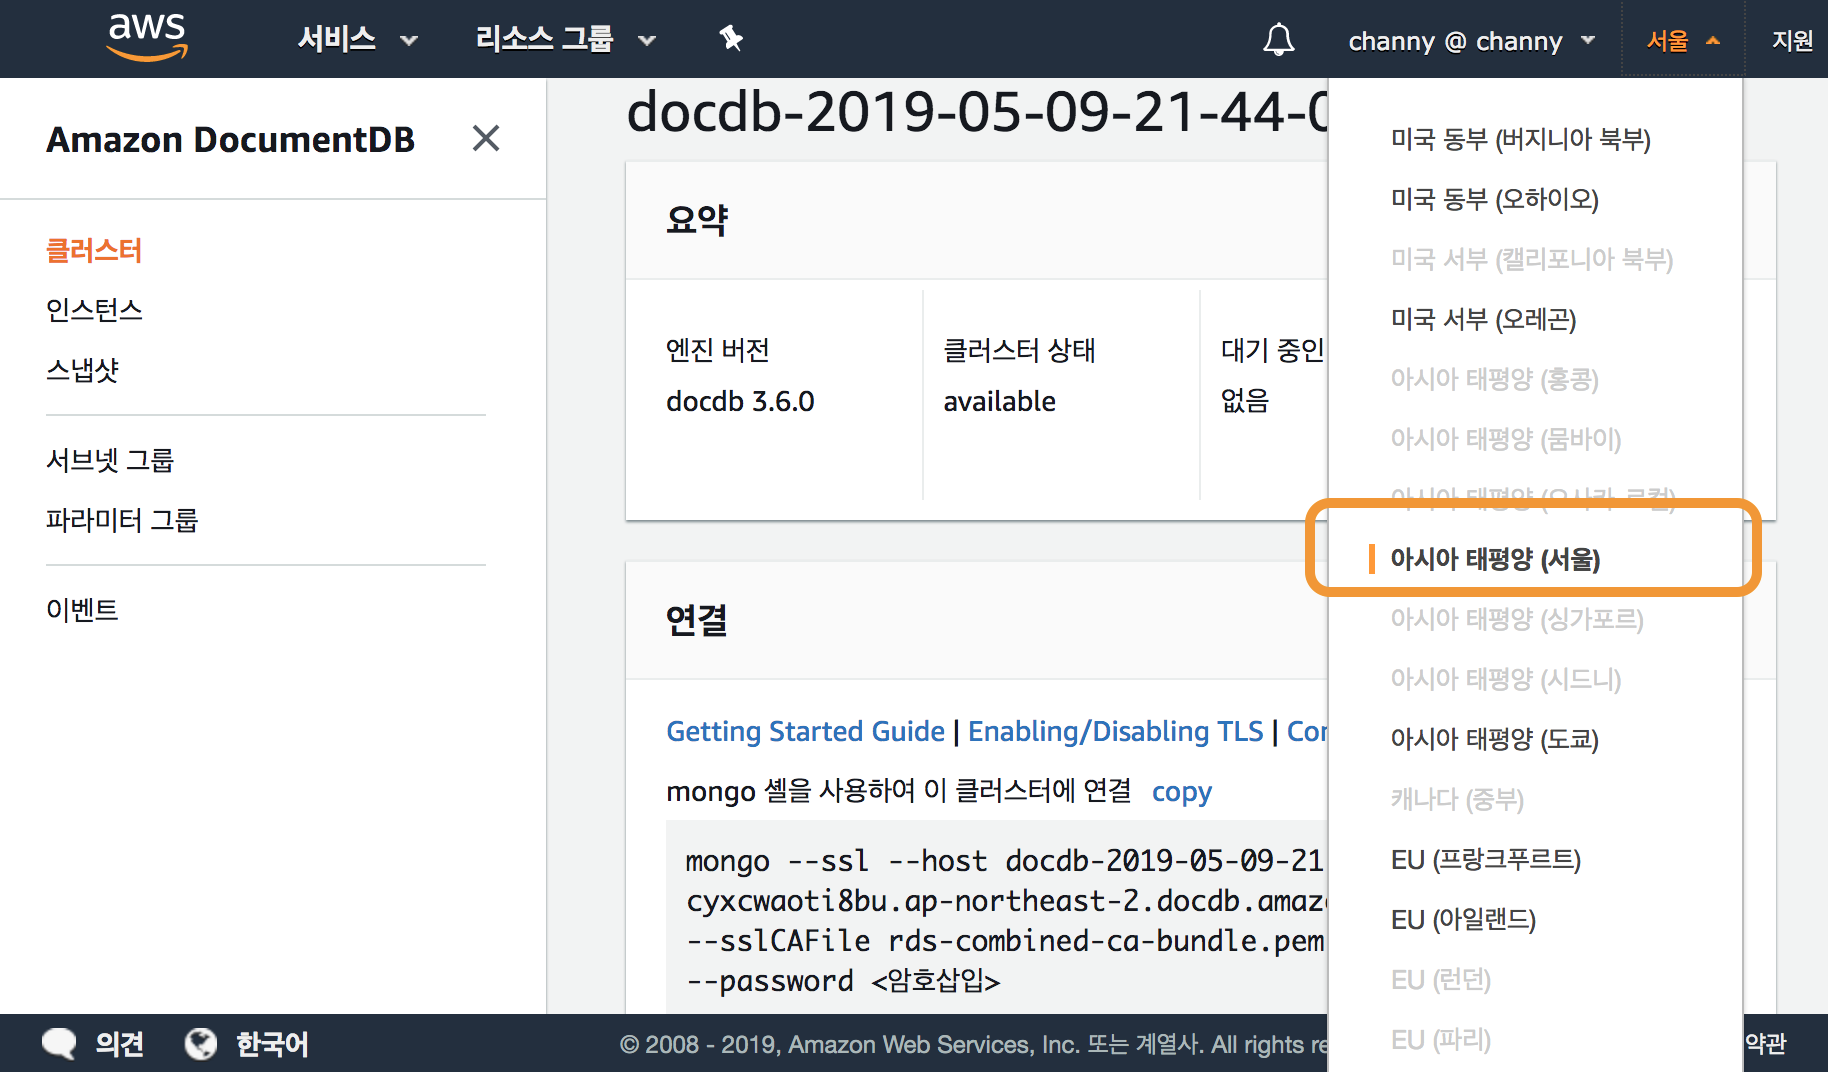Expand the 서비스 services dropdown
The image size is (1828, 1072).
[357, 39]
